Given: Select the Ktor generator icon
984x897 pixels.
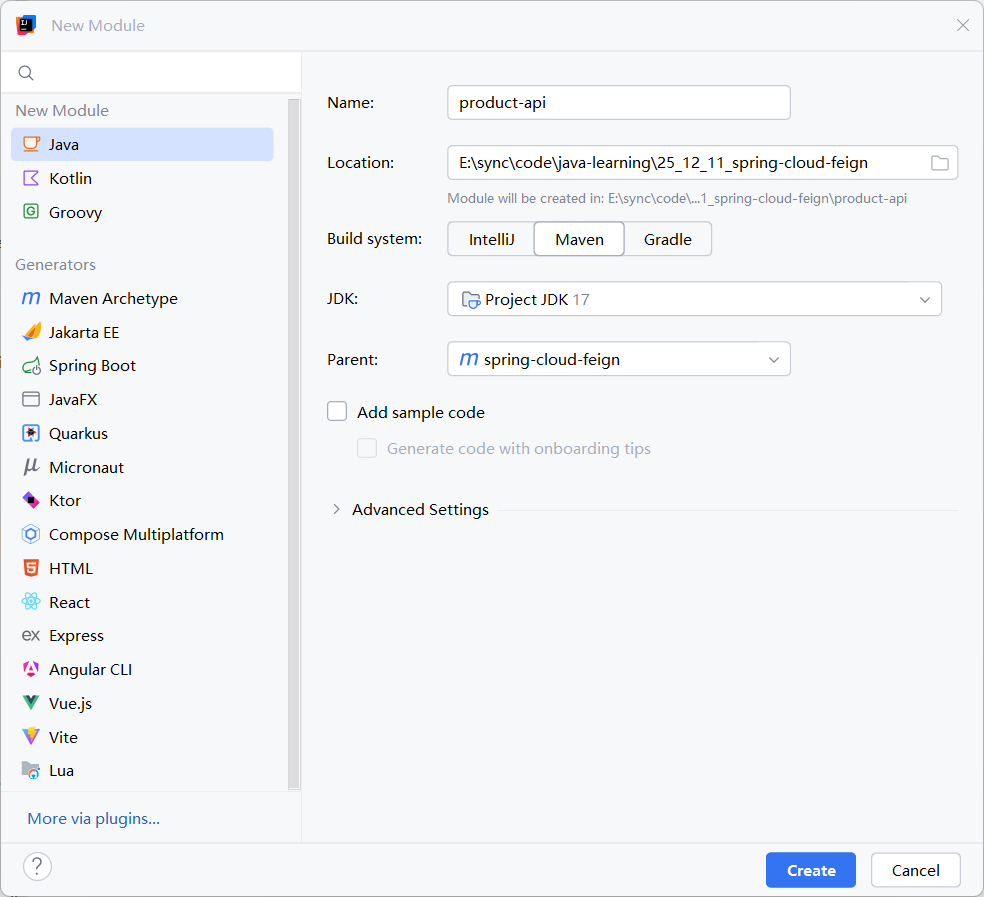Looking at the screenshot, I should click(31, 500).
